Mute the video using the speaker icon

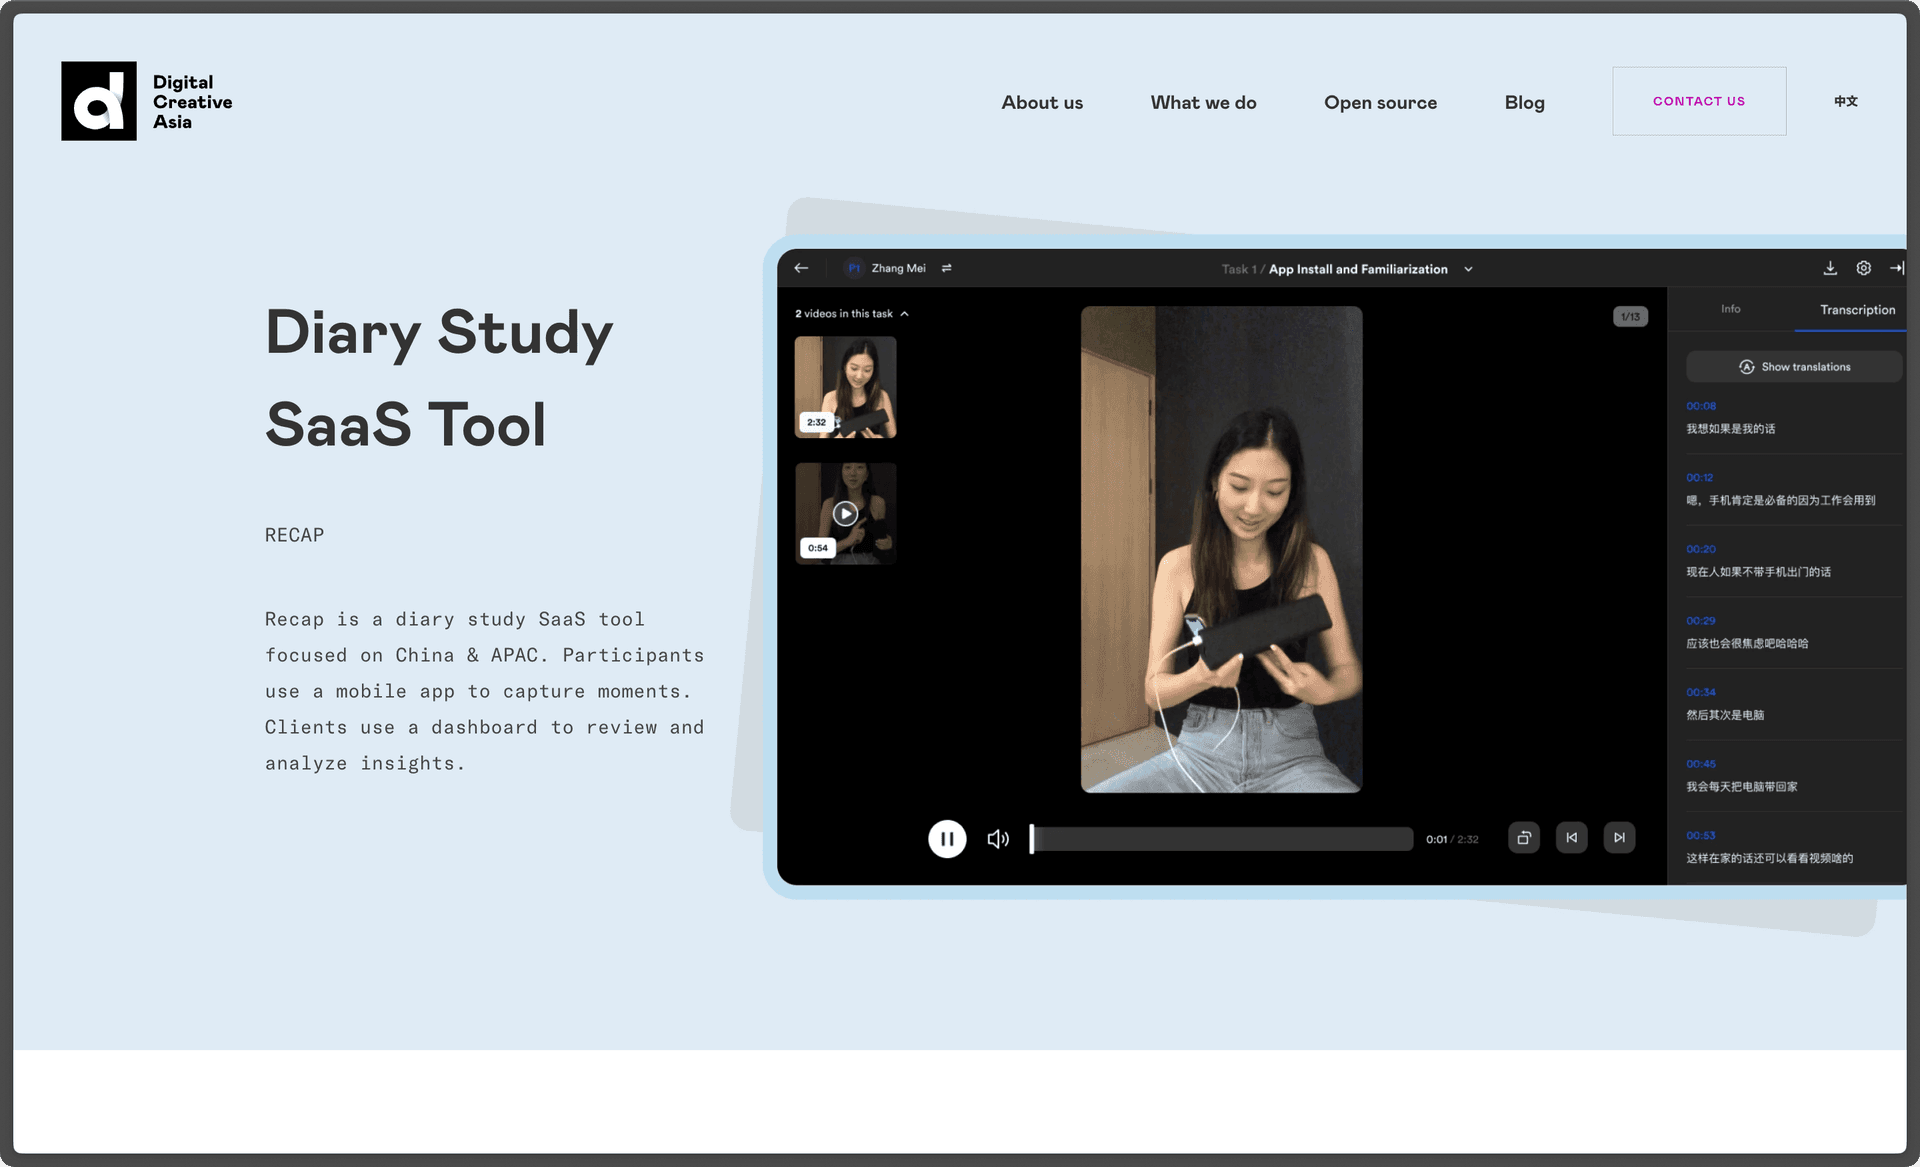point(997,839)
